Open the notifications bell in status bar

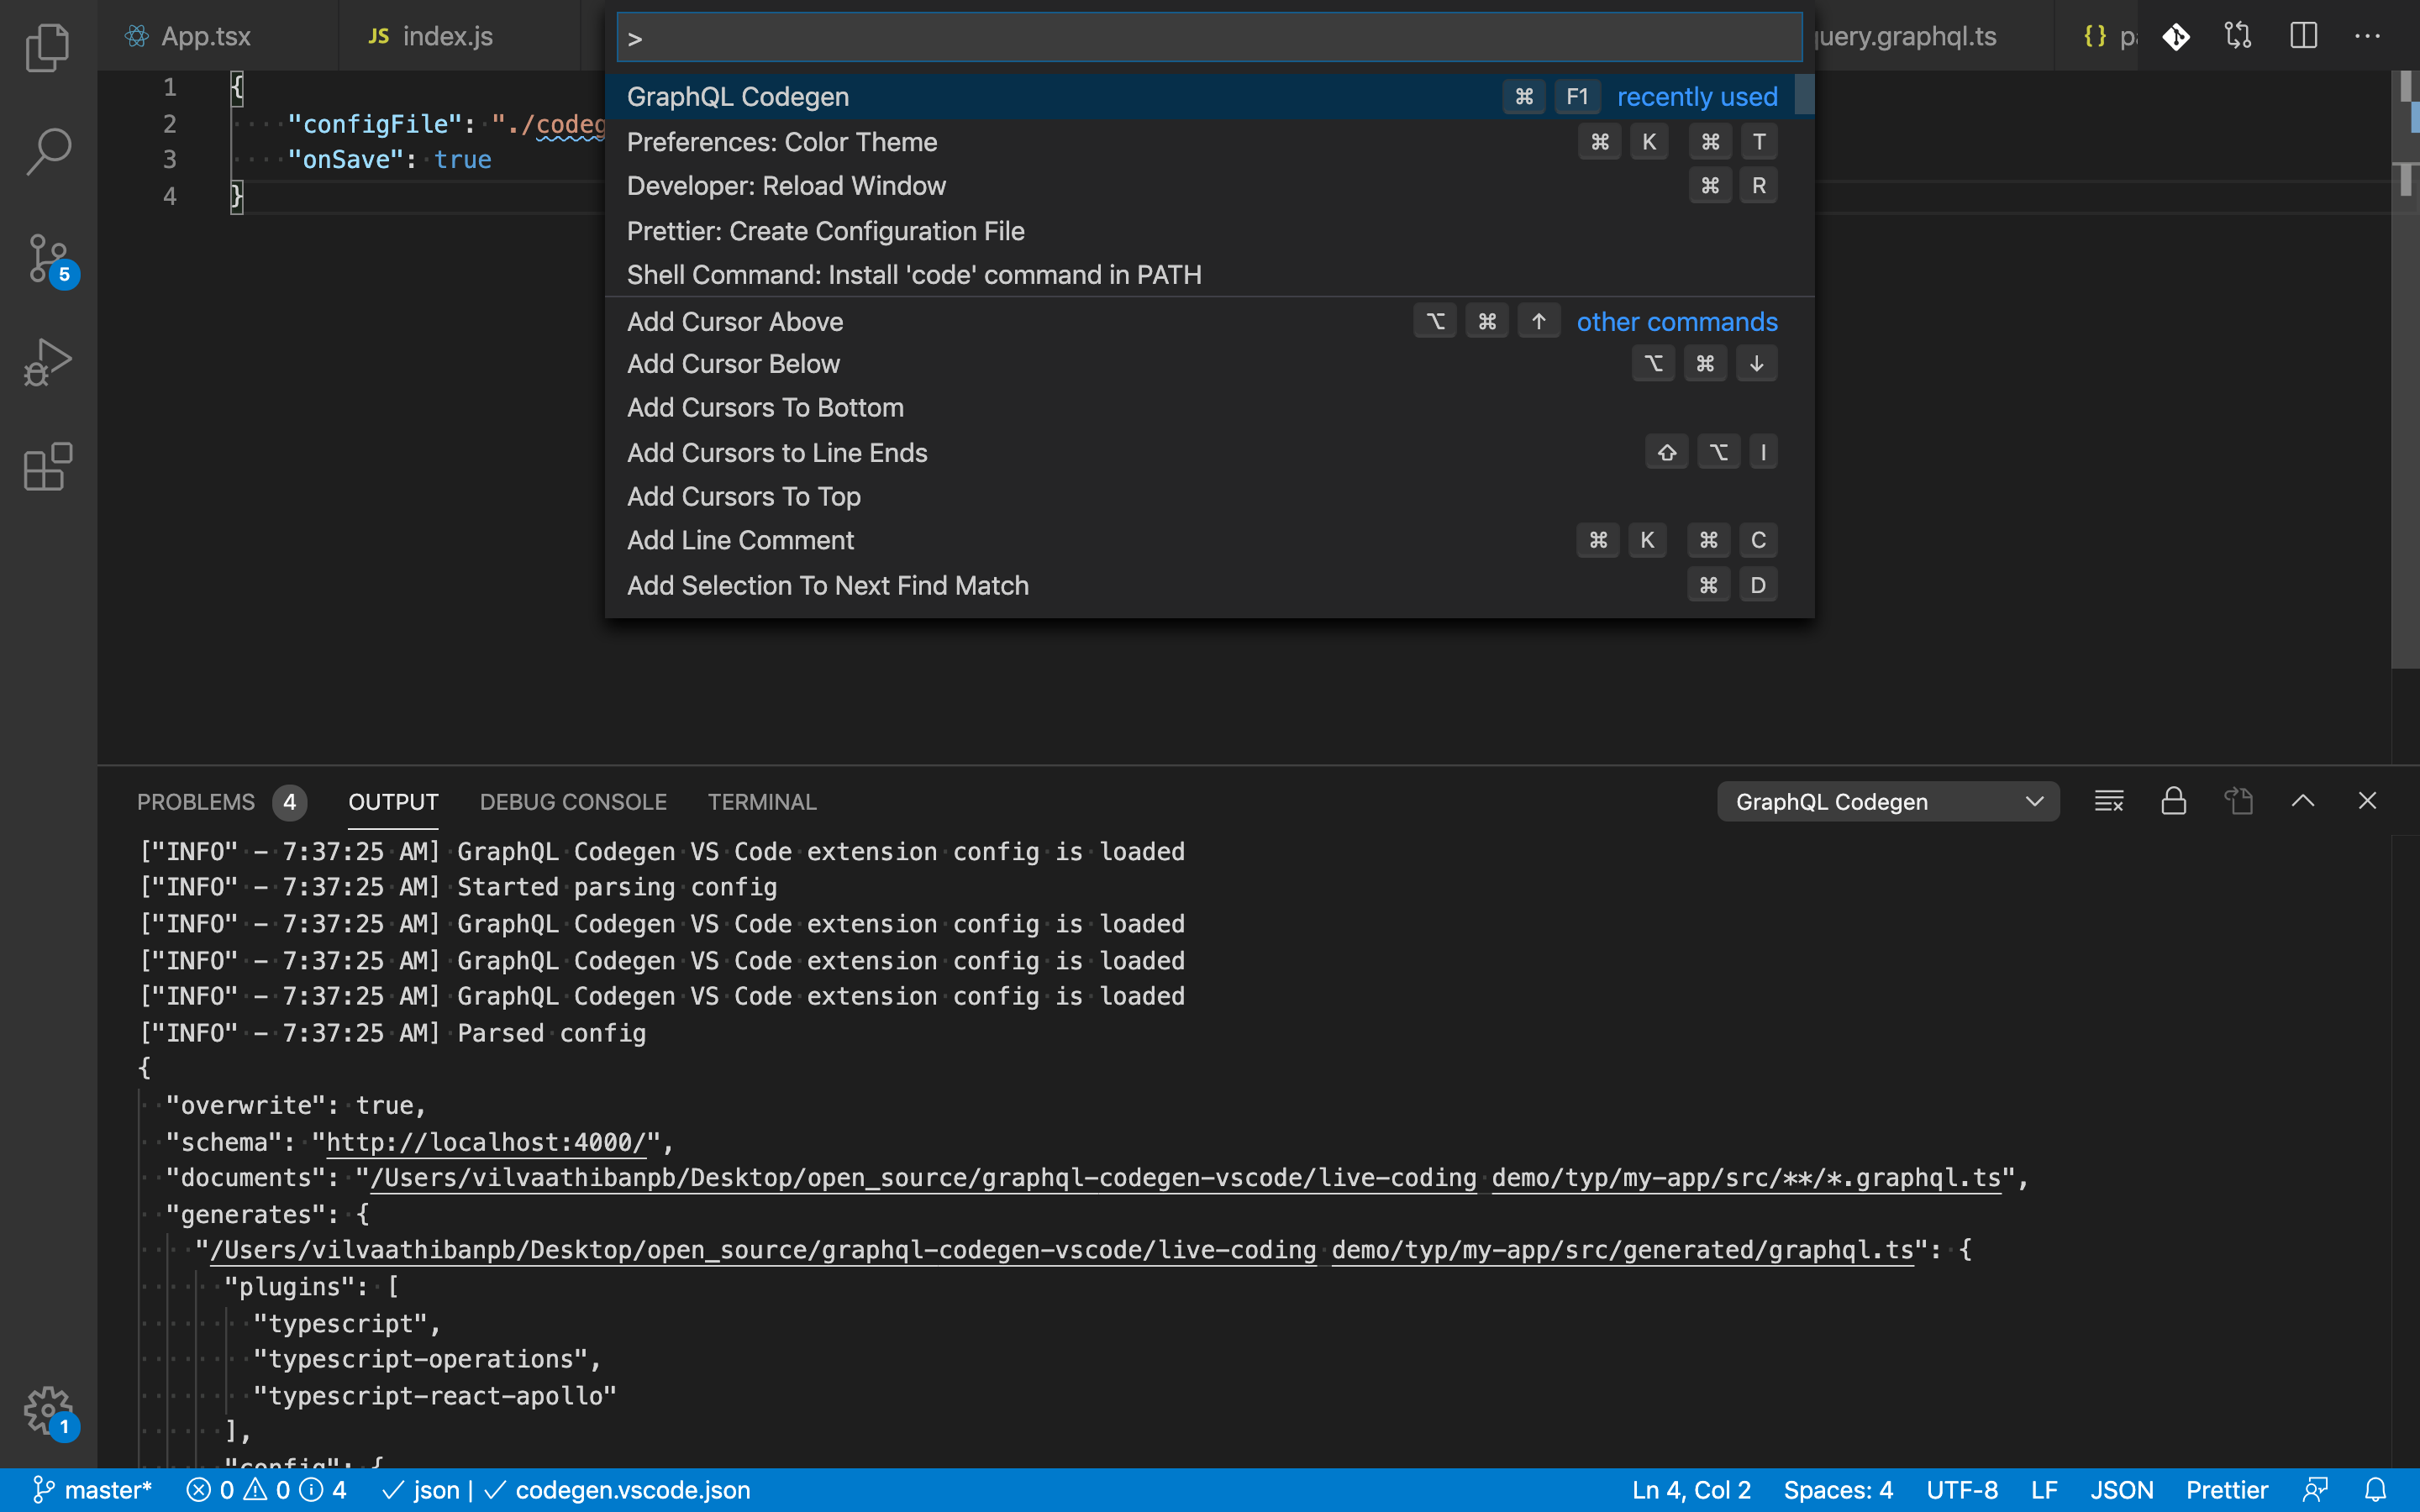[x=2376, y=1489]
